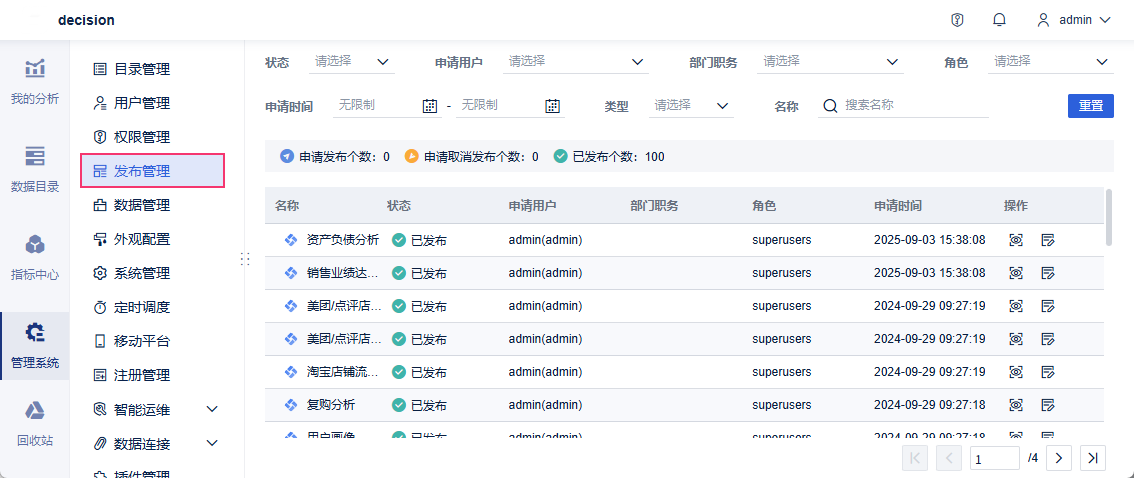1134x478 pixels.
Task: Click preview icon for 资产负债分析 row
Action: (x=1016, y=240)
